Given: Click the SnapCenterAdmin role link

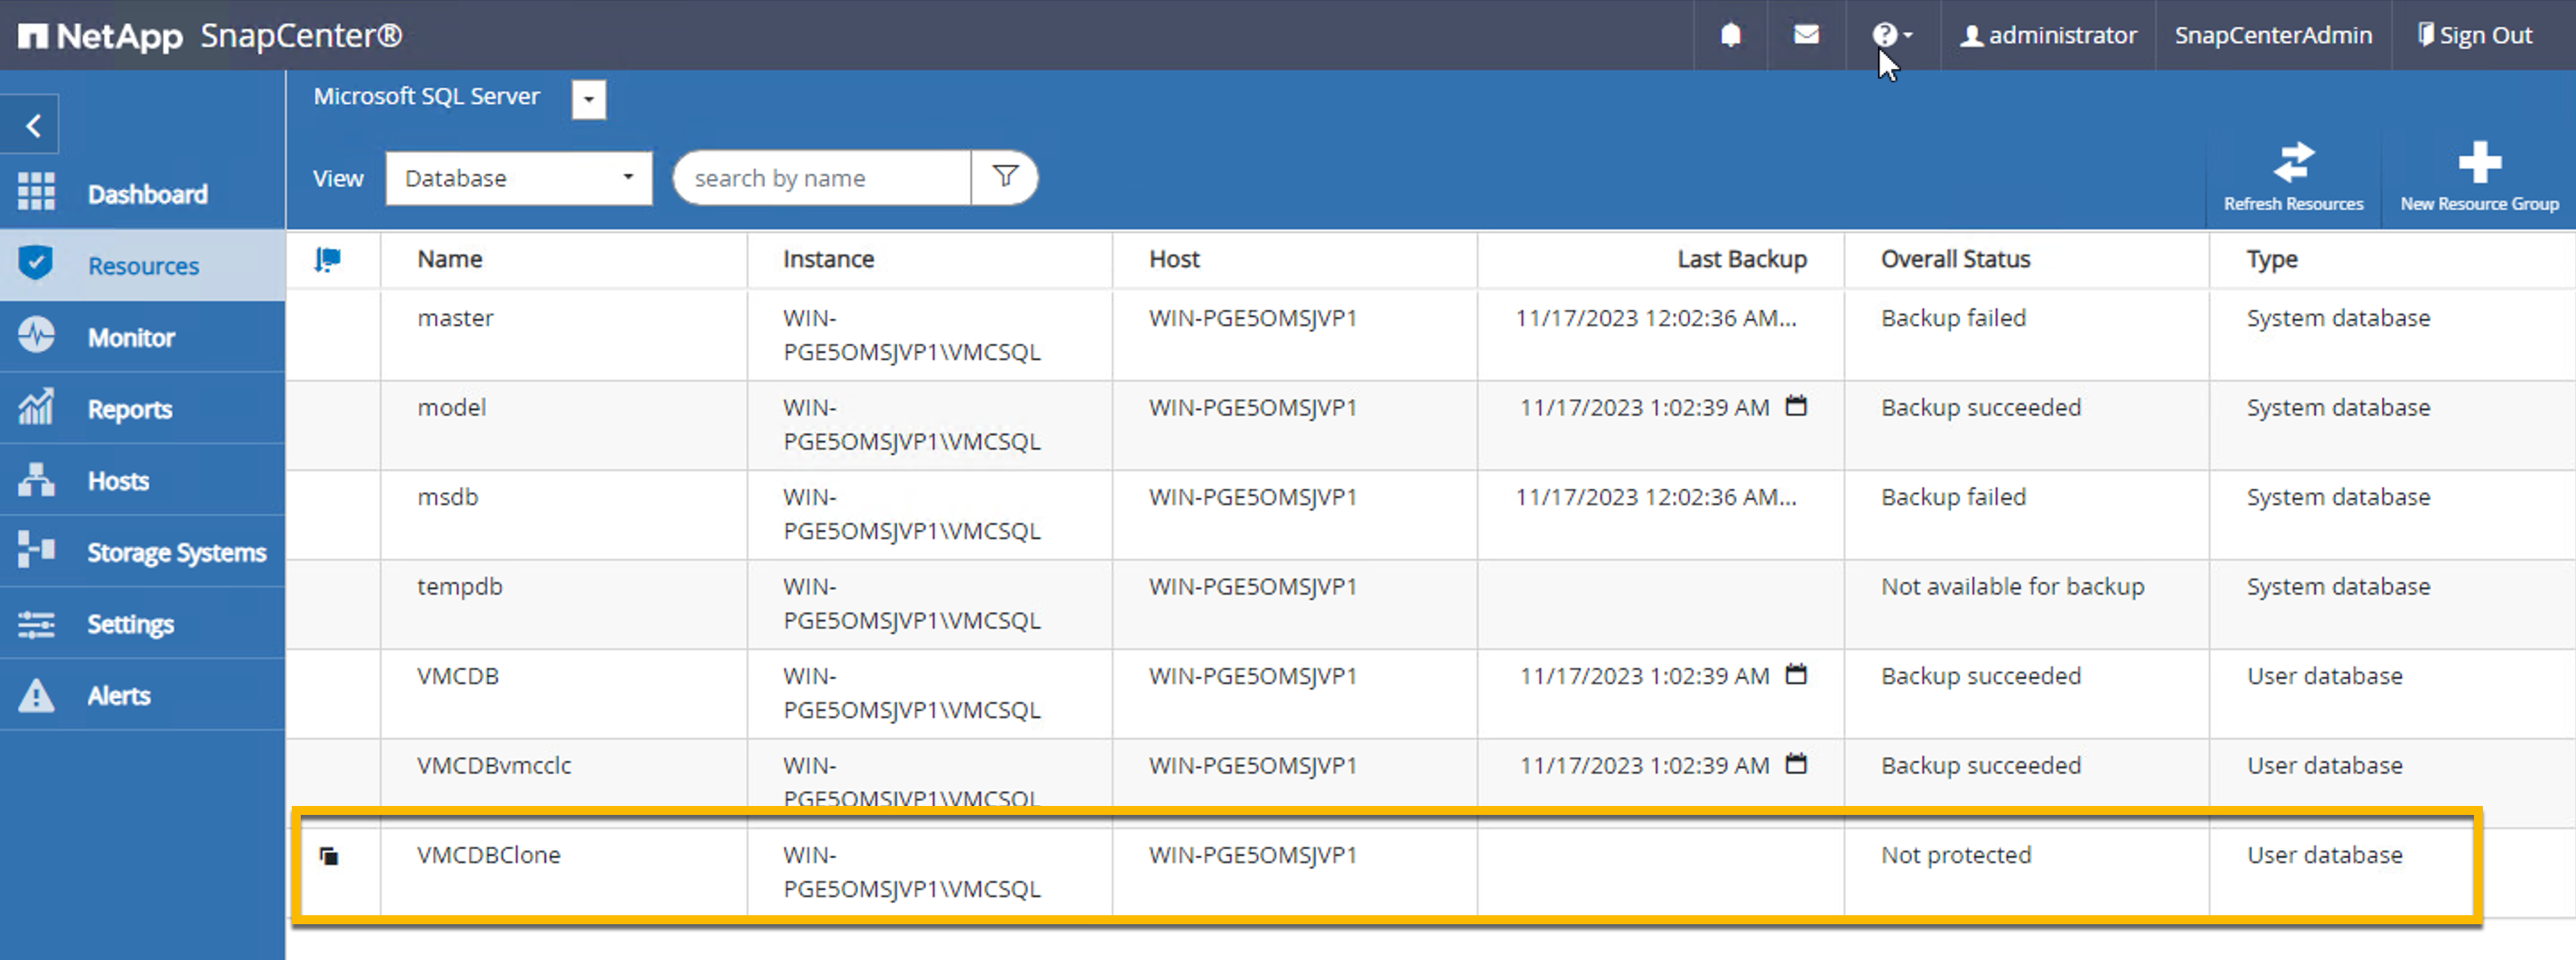Looking at the screenshot, I should (x=2273, y=35).
